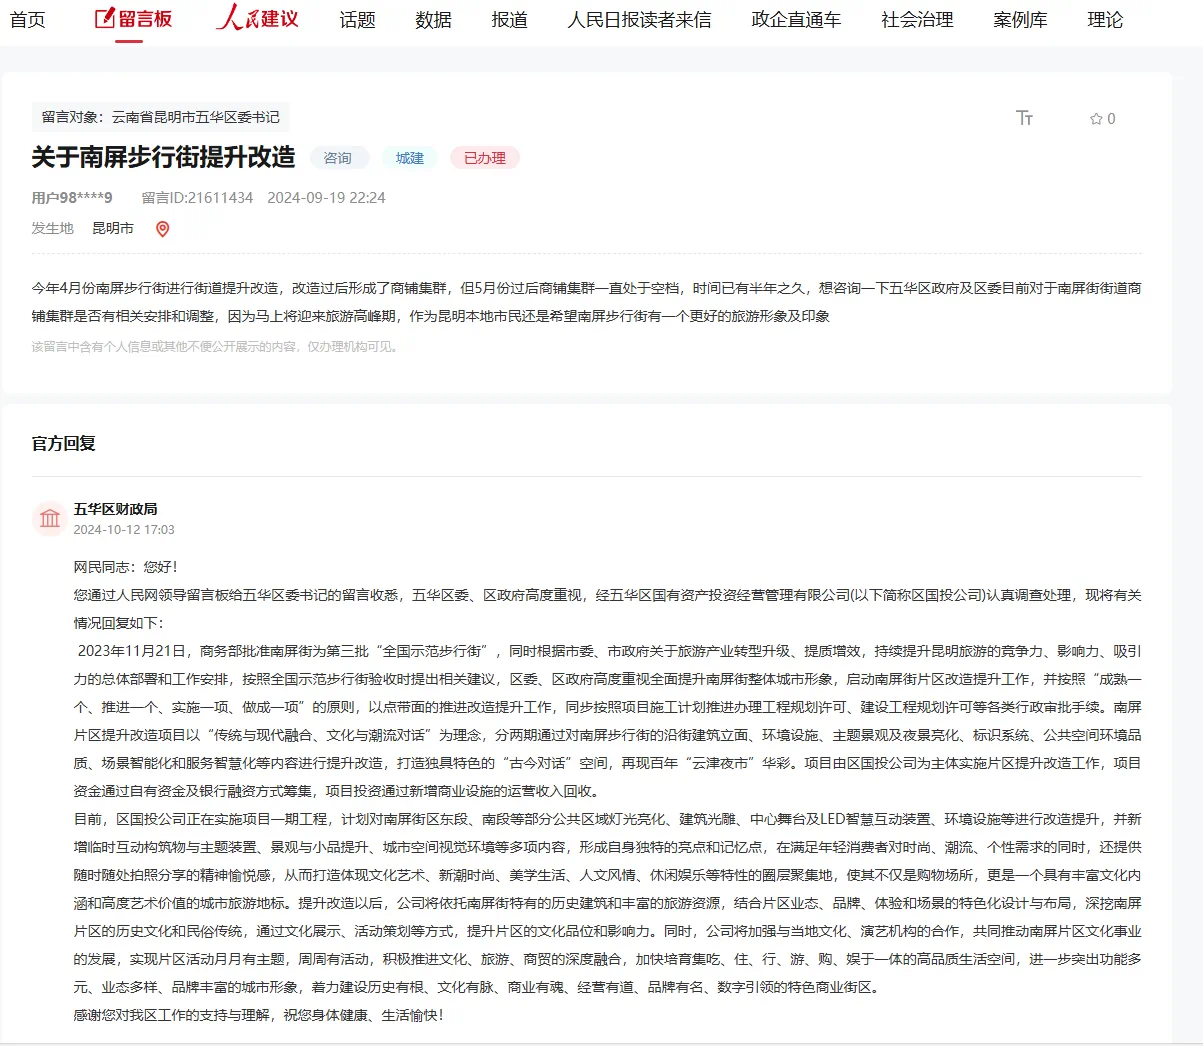Navigate to 政企直通车
The image size is (1203, 1046).
[796, 20]
